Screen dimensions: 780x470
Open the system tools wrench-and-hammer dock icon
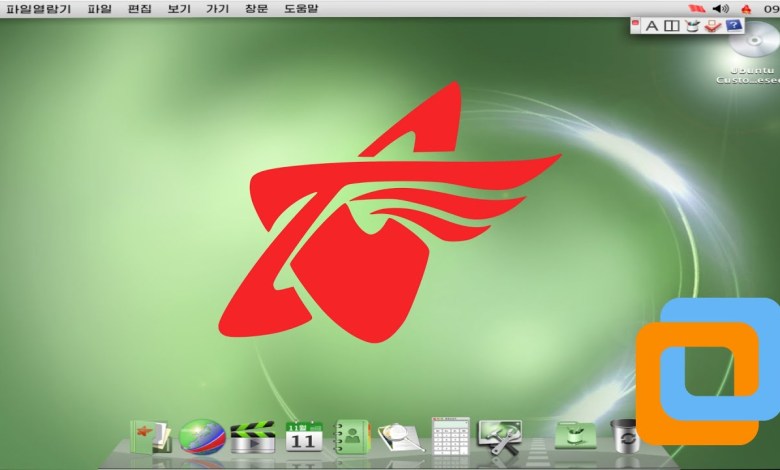pyautogui.click(x=500, y=437)
